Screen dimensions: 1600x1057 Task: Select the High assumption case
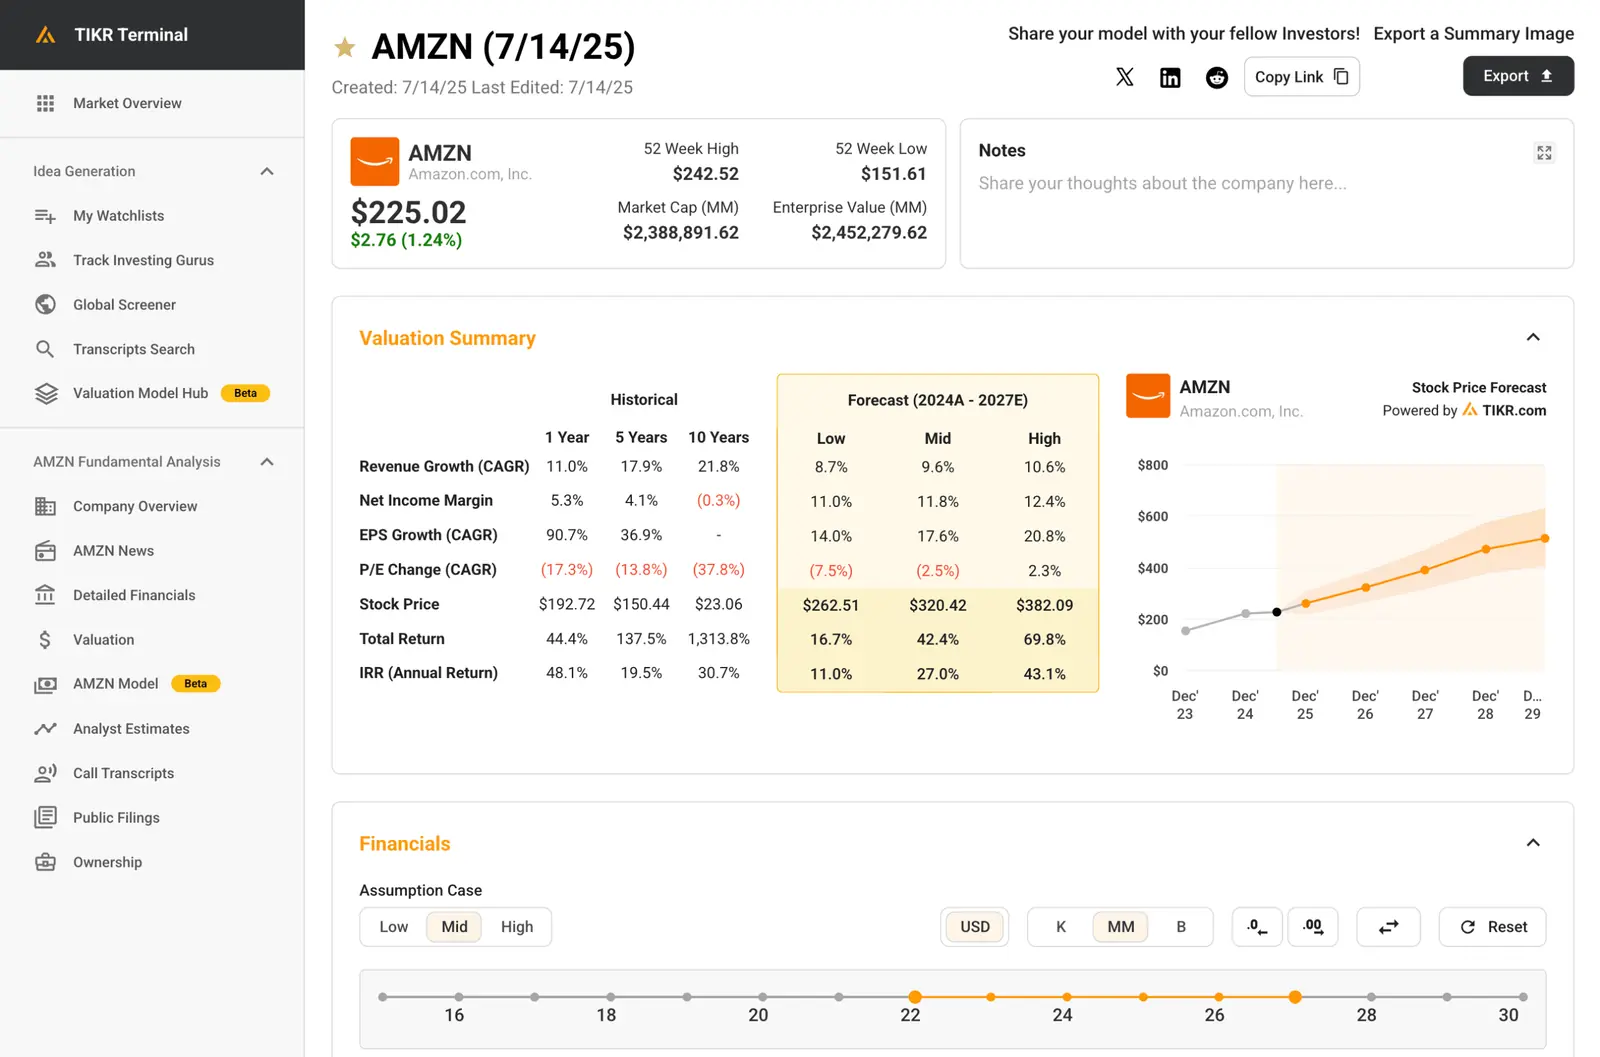coord(517,927)
